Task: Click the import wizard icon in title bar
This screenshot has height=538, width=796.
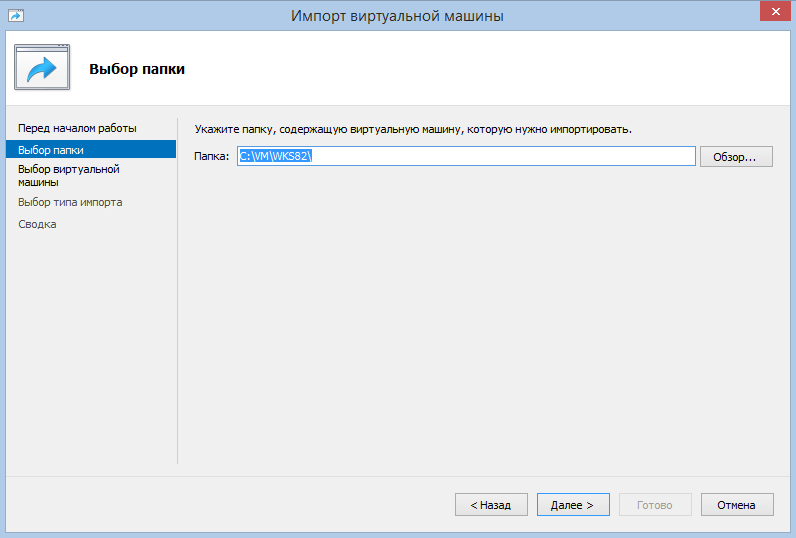Action: tap(15, 15)
